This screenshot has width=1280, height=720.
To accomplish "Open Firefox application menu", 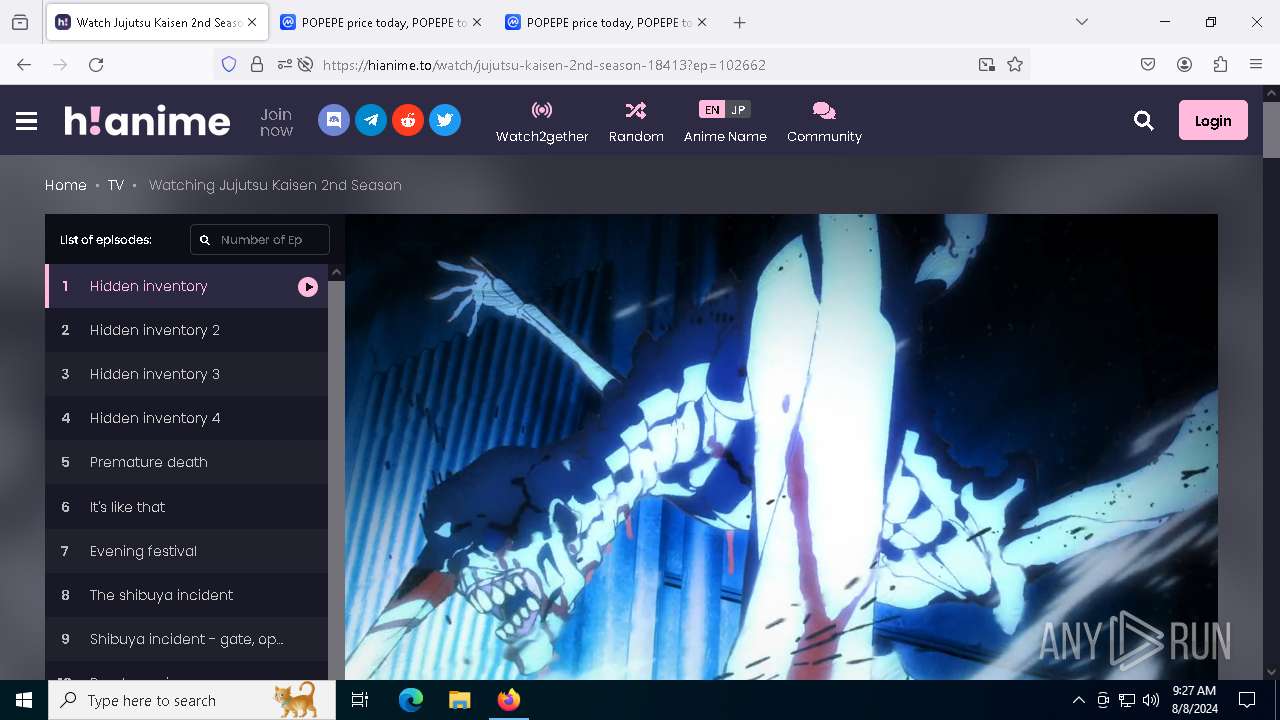I will 1256,64.
